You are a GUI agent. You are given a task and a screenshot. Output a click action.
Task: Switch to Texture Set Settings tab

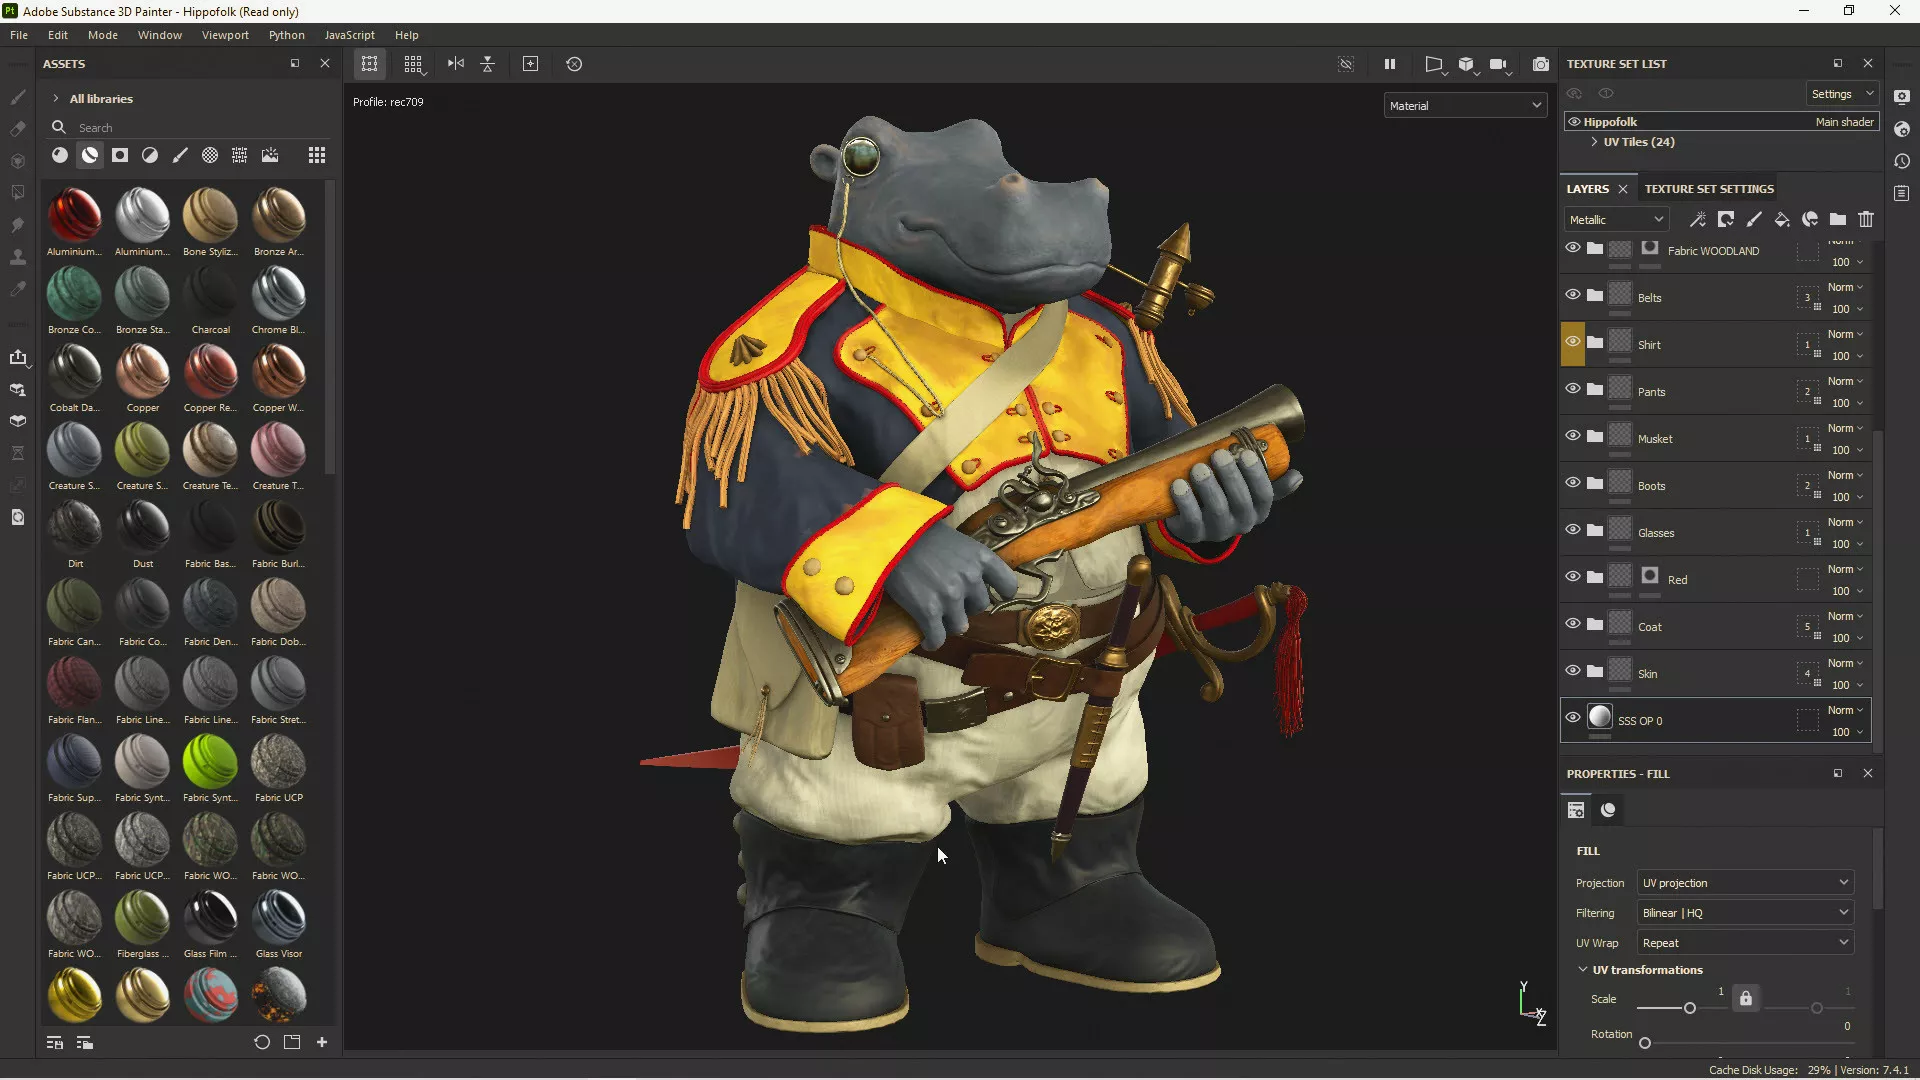[1709, 189]
